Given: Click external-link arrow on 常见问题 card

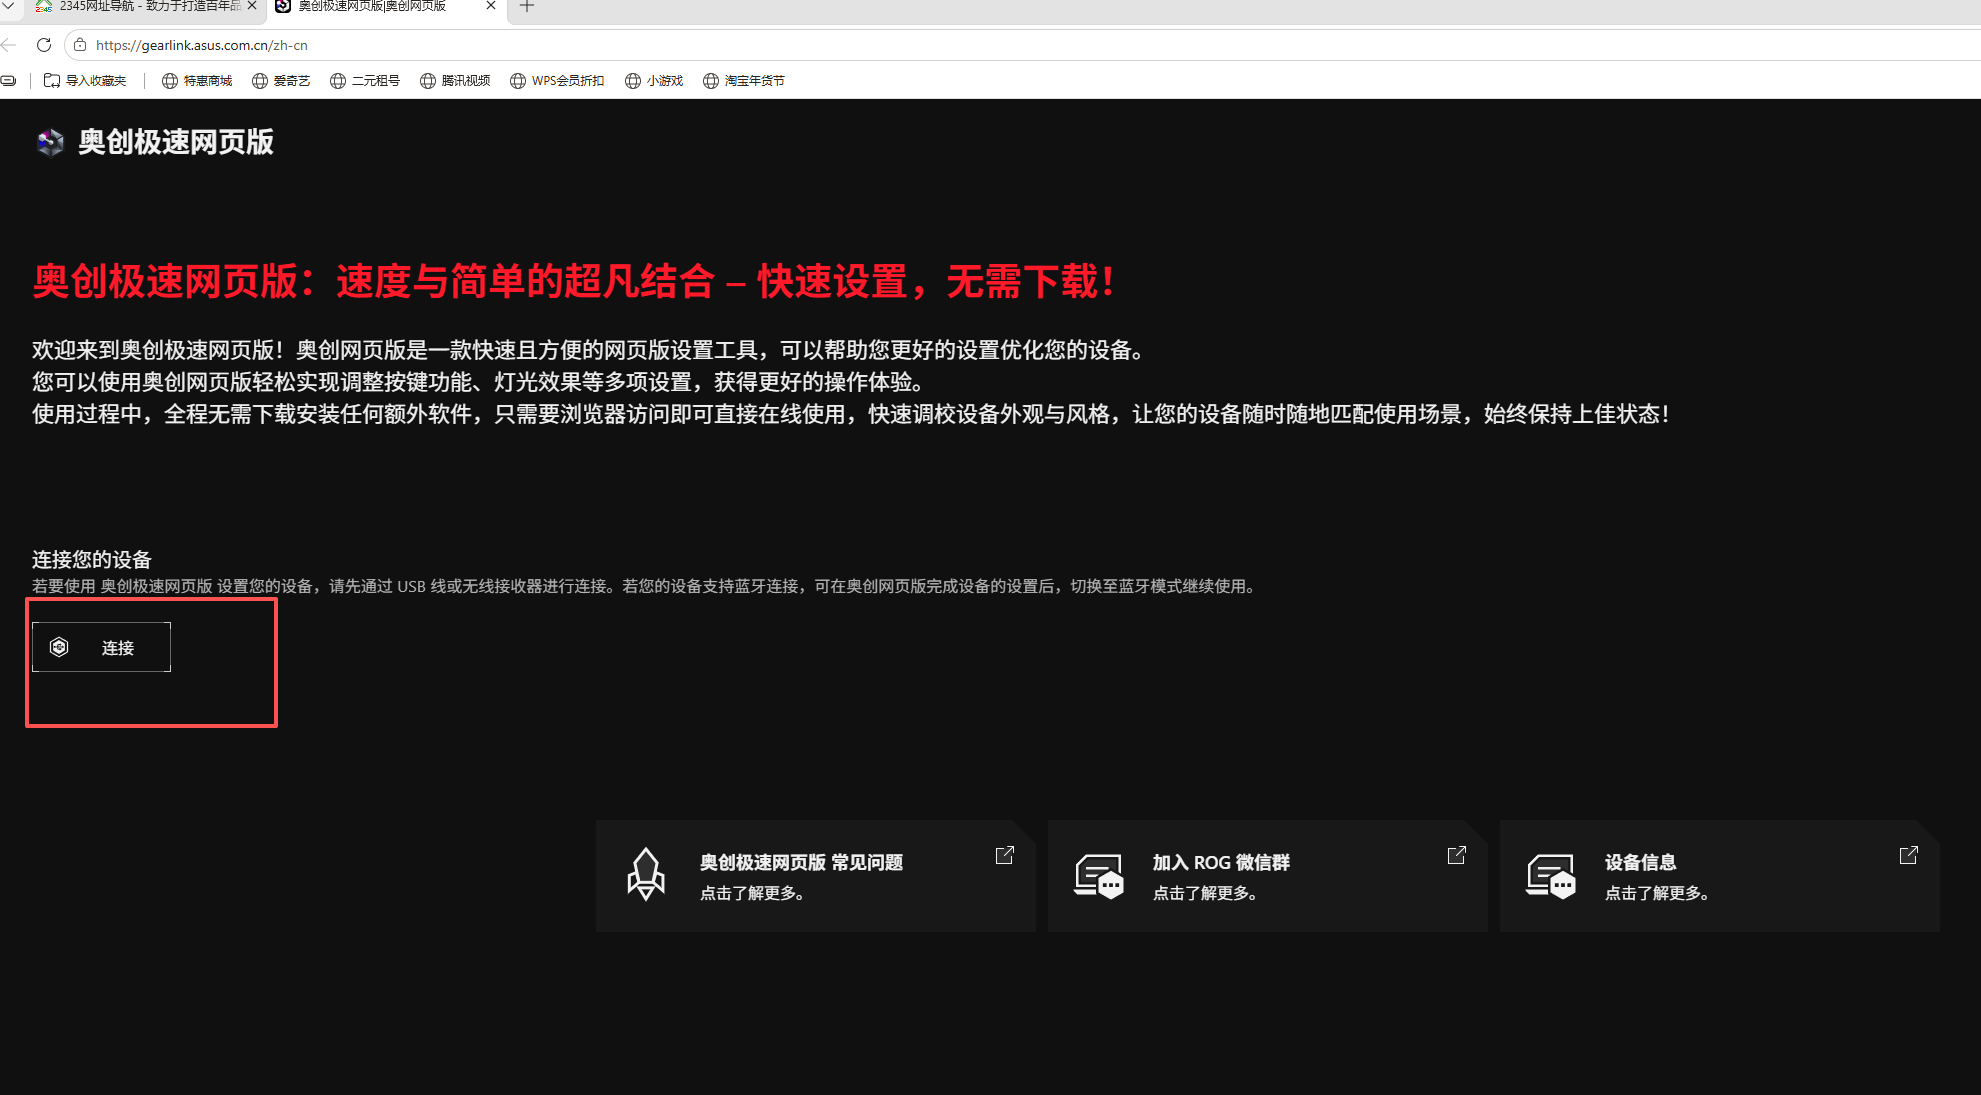Looking at the screenshot, I should [x=1005, y=855].
